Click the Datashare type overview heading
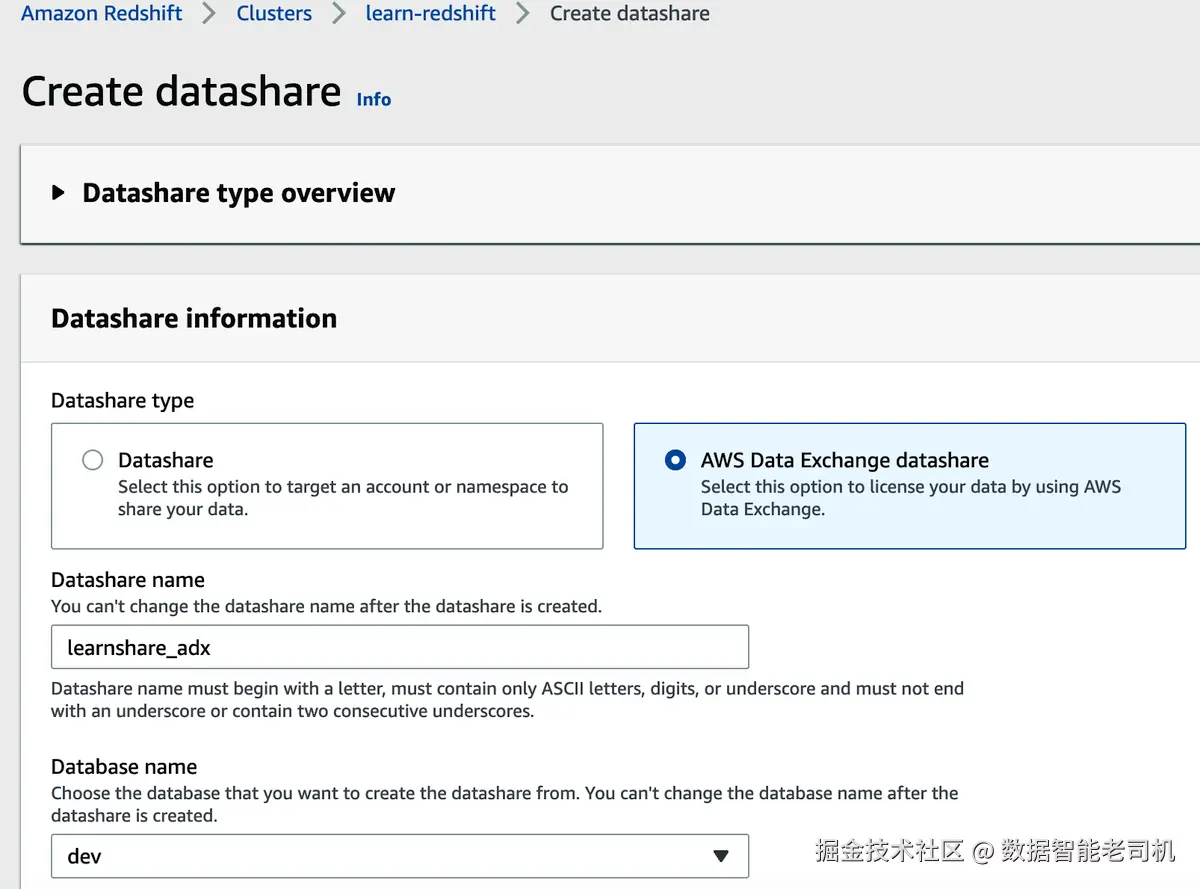 point(239,193)
